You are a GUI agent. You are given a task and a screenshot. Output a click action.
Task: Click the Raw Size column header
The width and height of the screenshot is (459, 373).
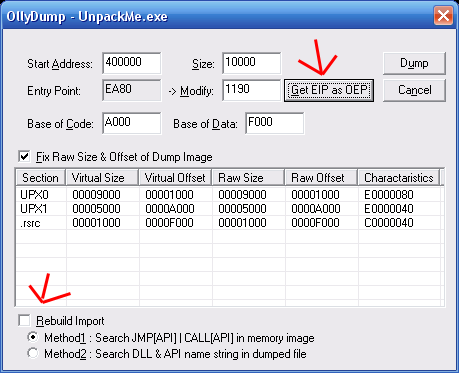click(x=248, y=178)
